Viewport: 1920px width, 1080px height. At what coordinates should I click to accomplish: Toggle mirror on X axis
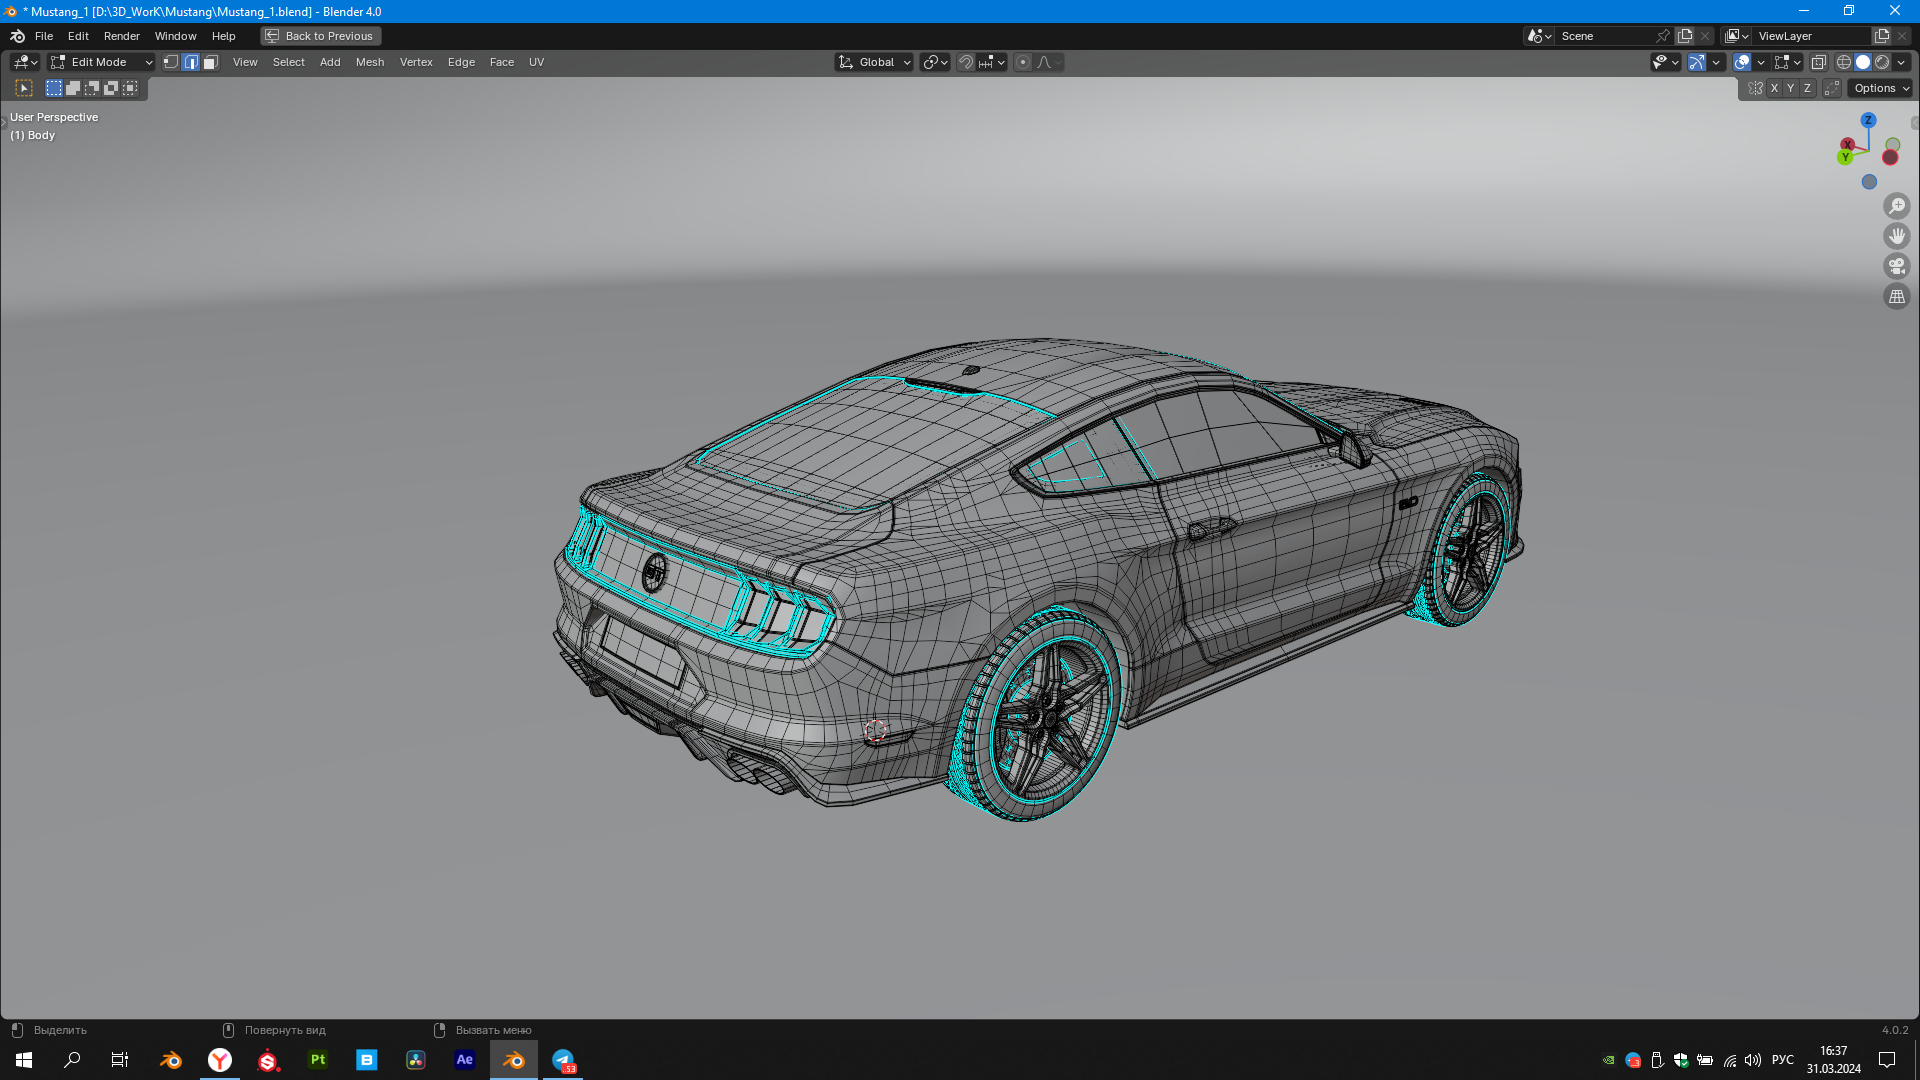[1774, 88]
